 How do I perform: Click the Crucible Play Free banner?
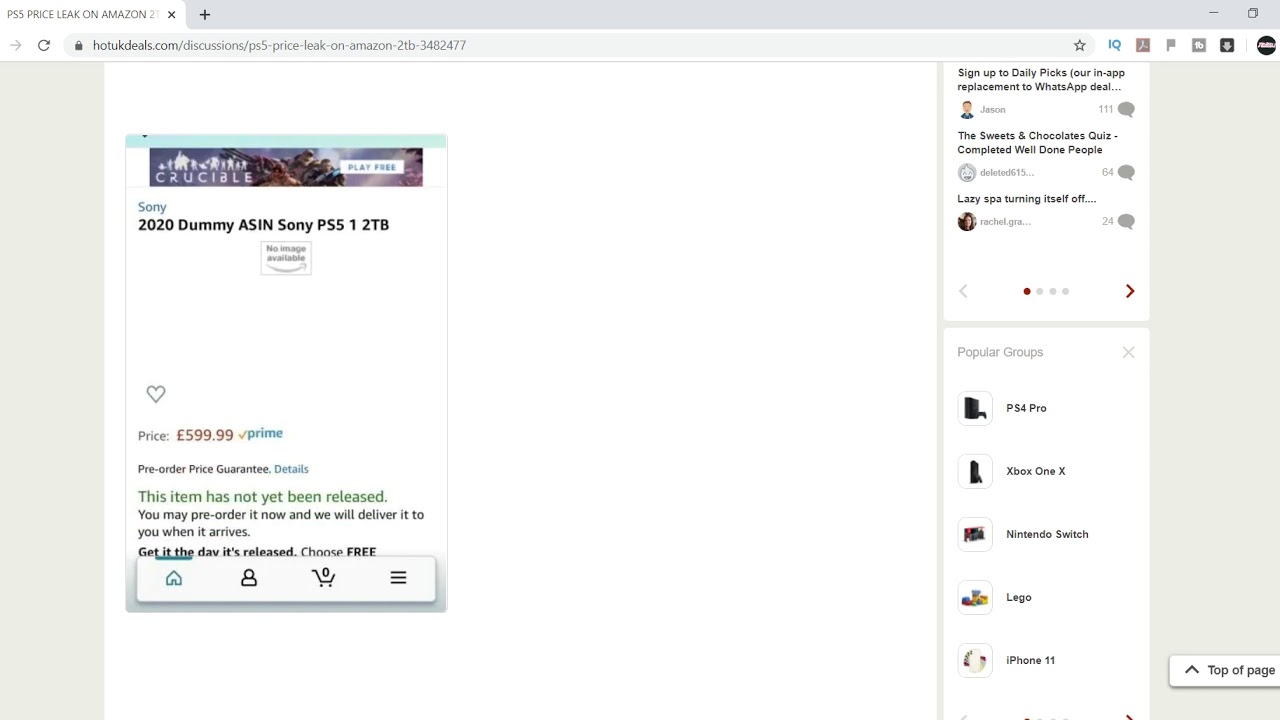click(x=286, y=167)
